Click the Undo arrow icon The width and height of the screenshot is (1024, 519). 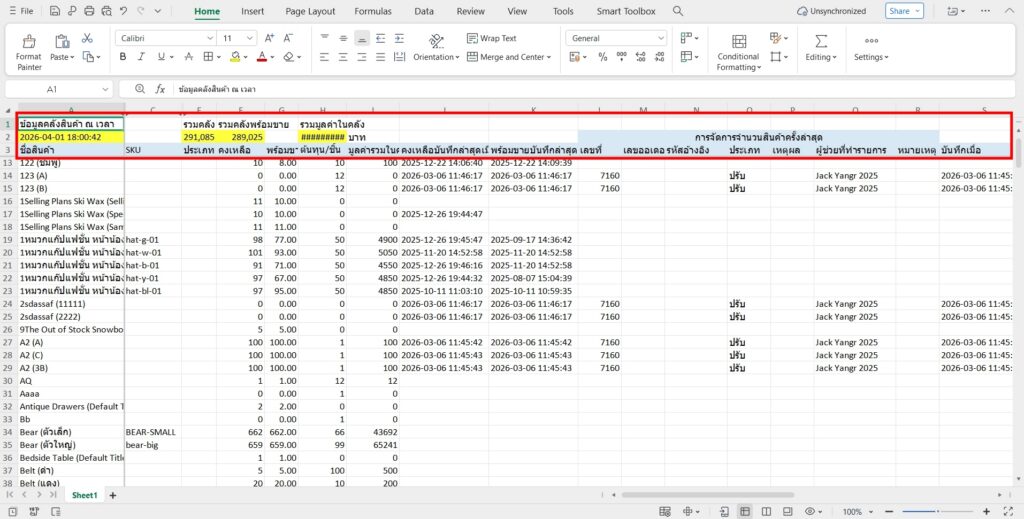point(123,11)
